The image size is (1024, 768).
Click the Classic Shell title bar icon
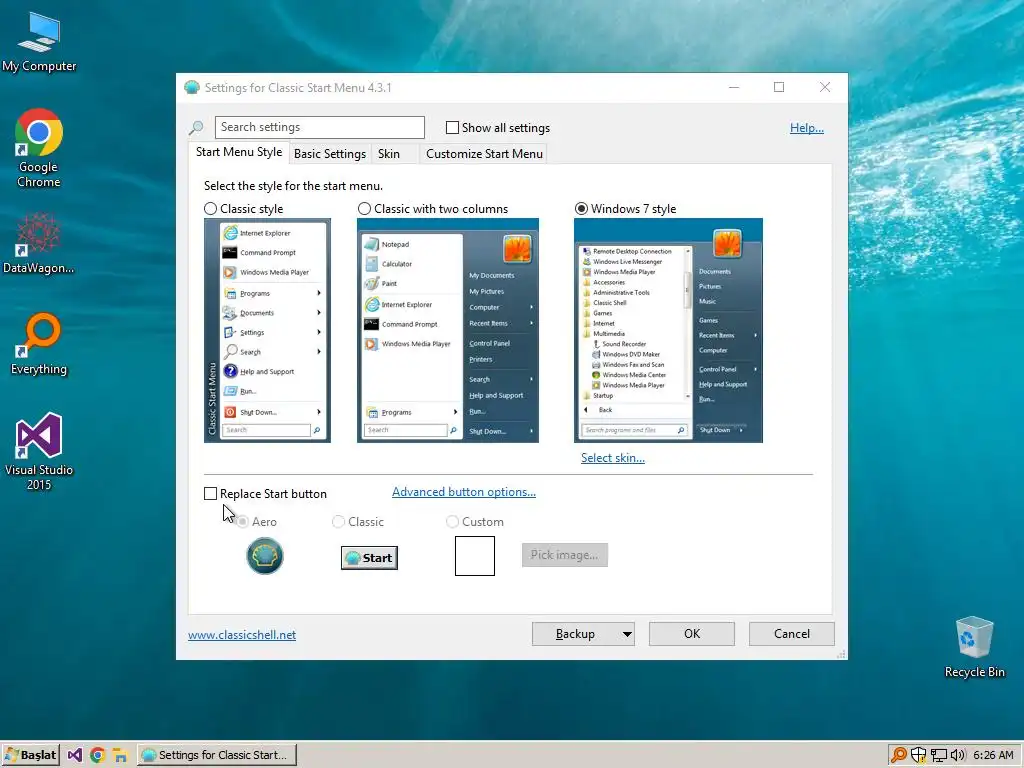click(x=191, y=88)
